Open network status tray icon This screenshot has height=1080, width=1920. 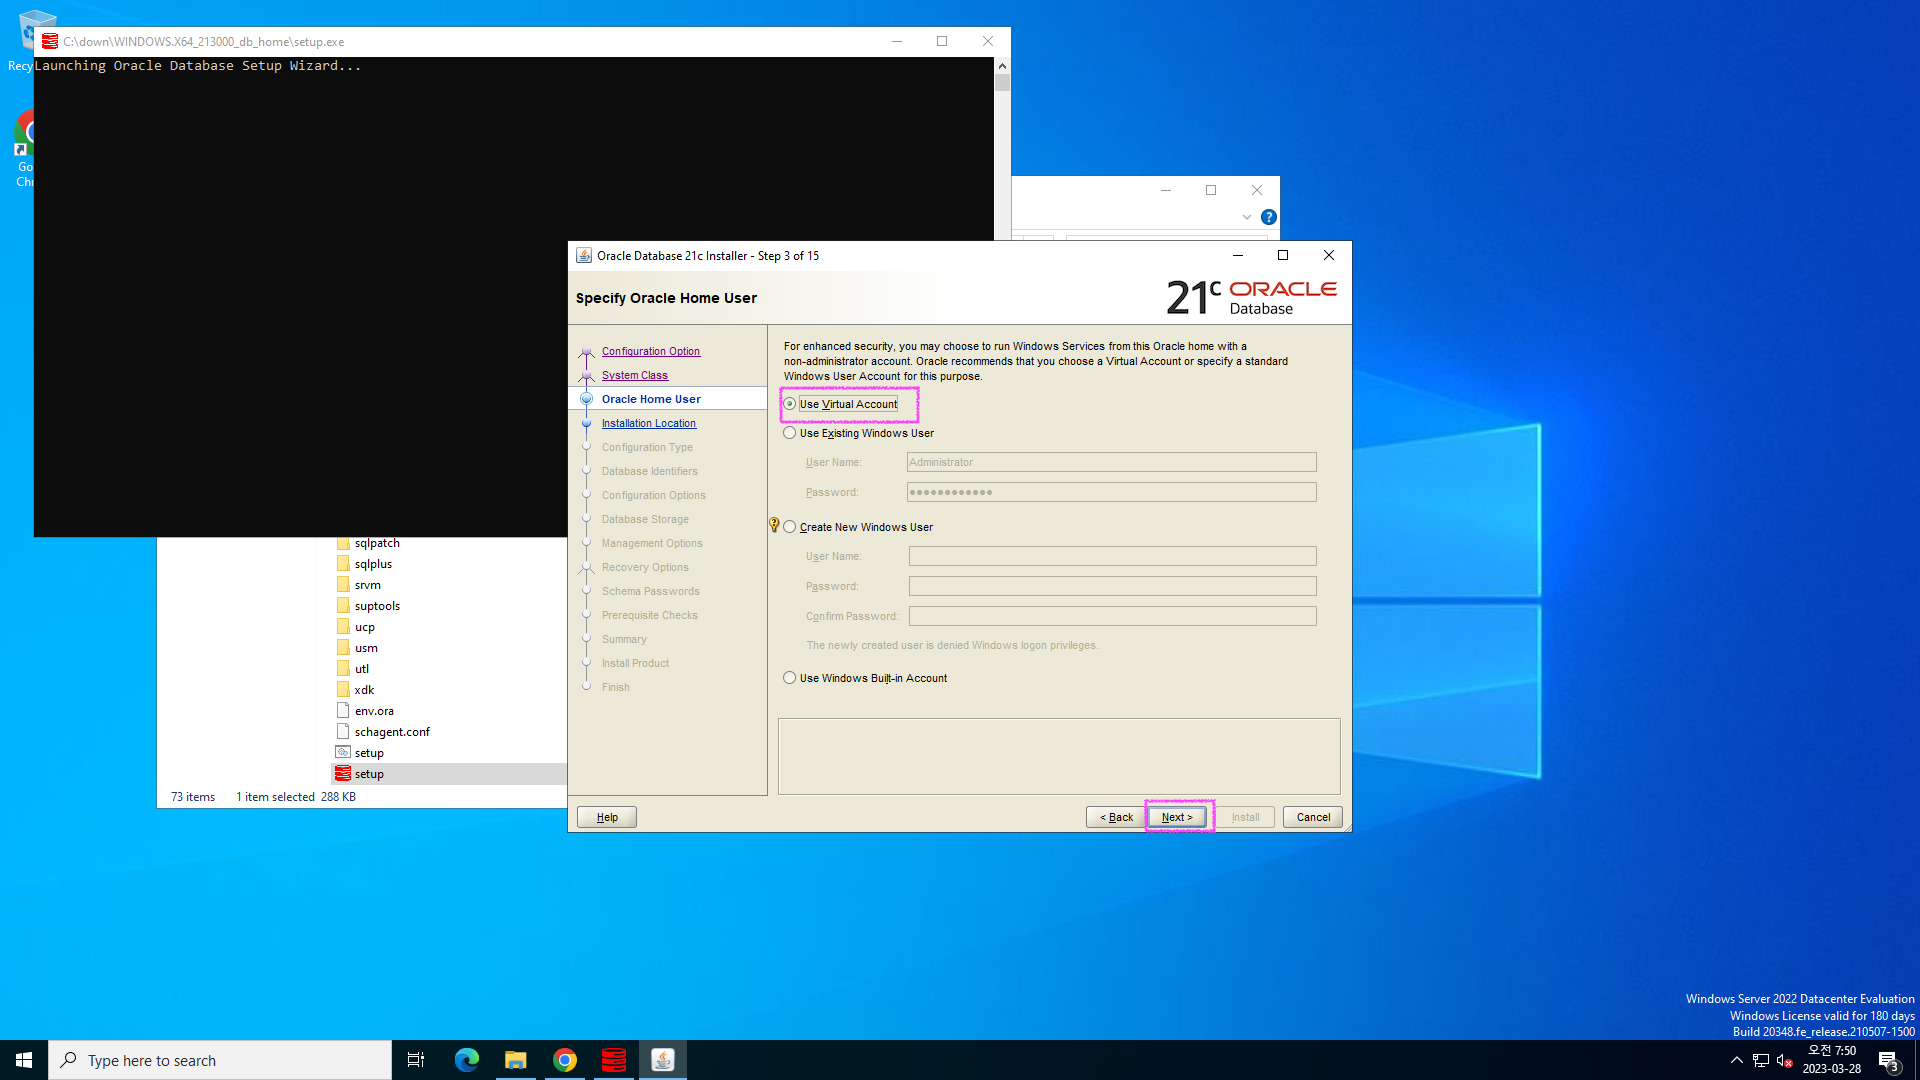pos(1761,1060)
